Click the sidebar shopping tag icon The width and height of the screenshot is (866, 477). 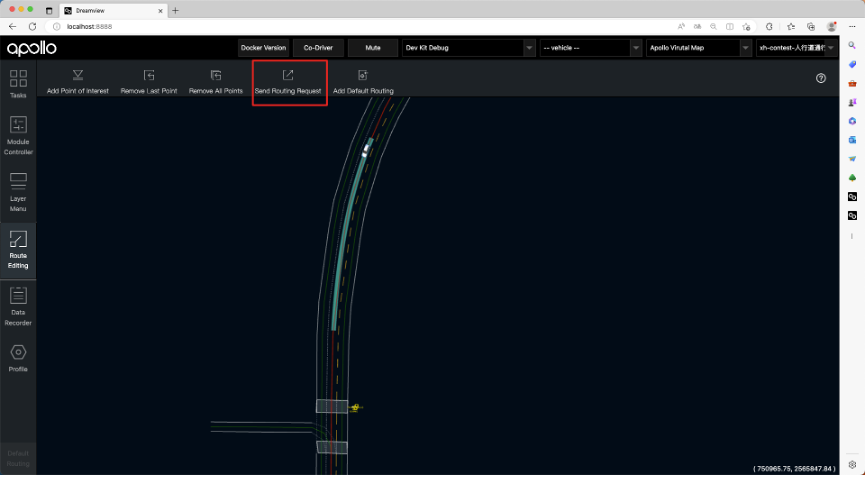[x=852, y=65]
